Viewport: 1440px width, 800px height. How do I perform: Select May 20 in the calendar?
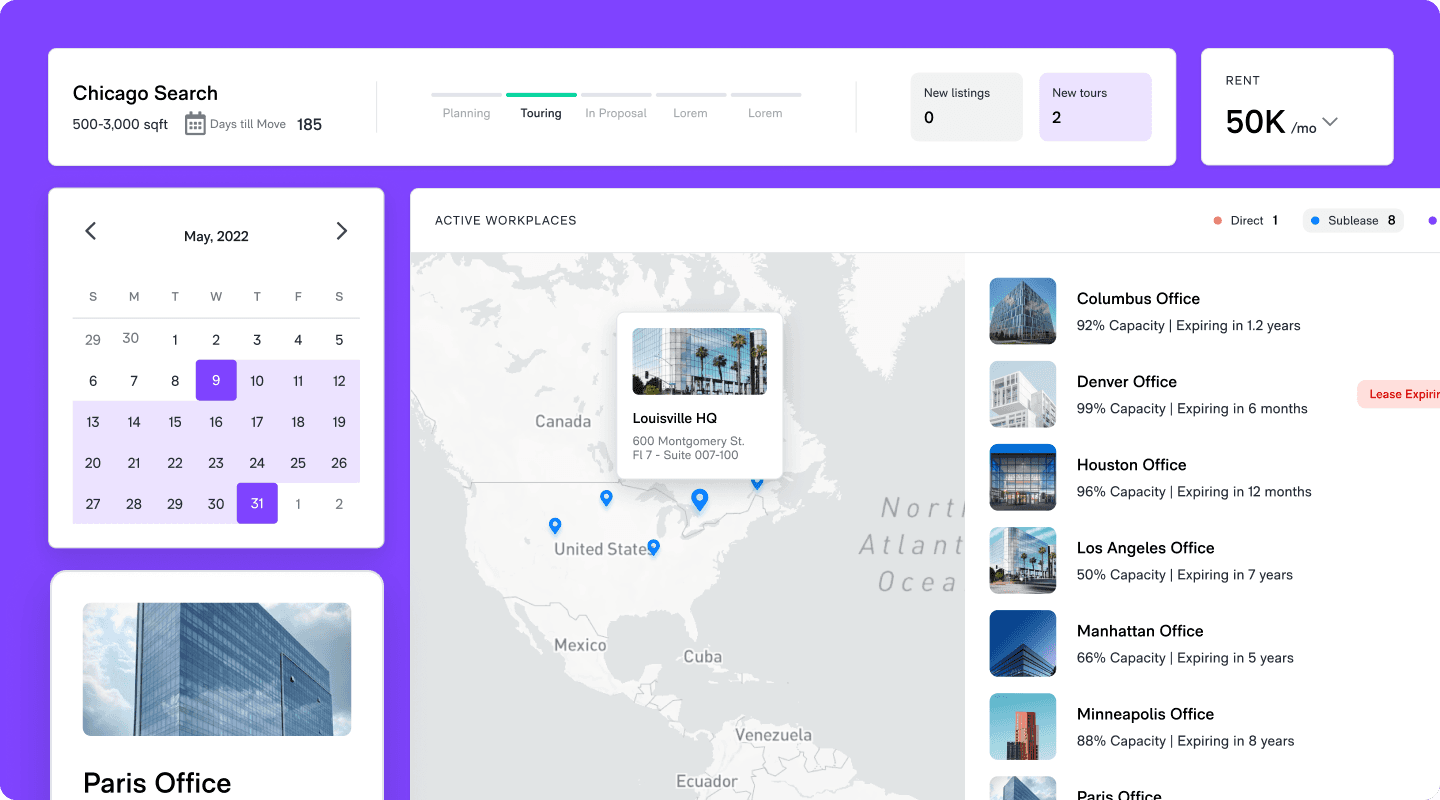pyautogui.click(x=93, y=463)
